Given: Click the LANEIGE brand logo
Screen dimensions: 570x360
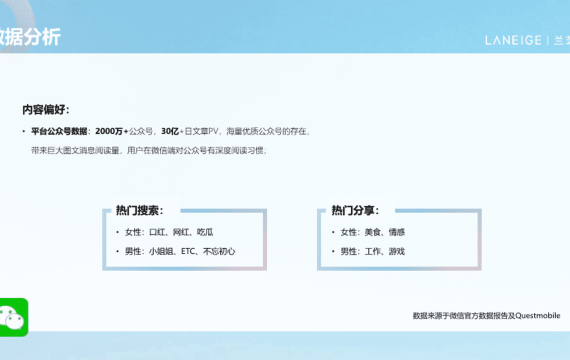Looking at the screenshot, I should (x=527, y=40).
